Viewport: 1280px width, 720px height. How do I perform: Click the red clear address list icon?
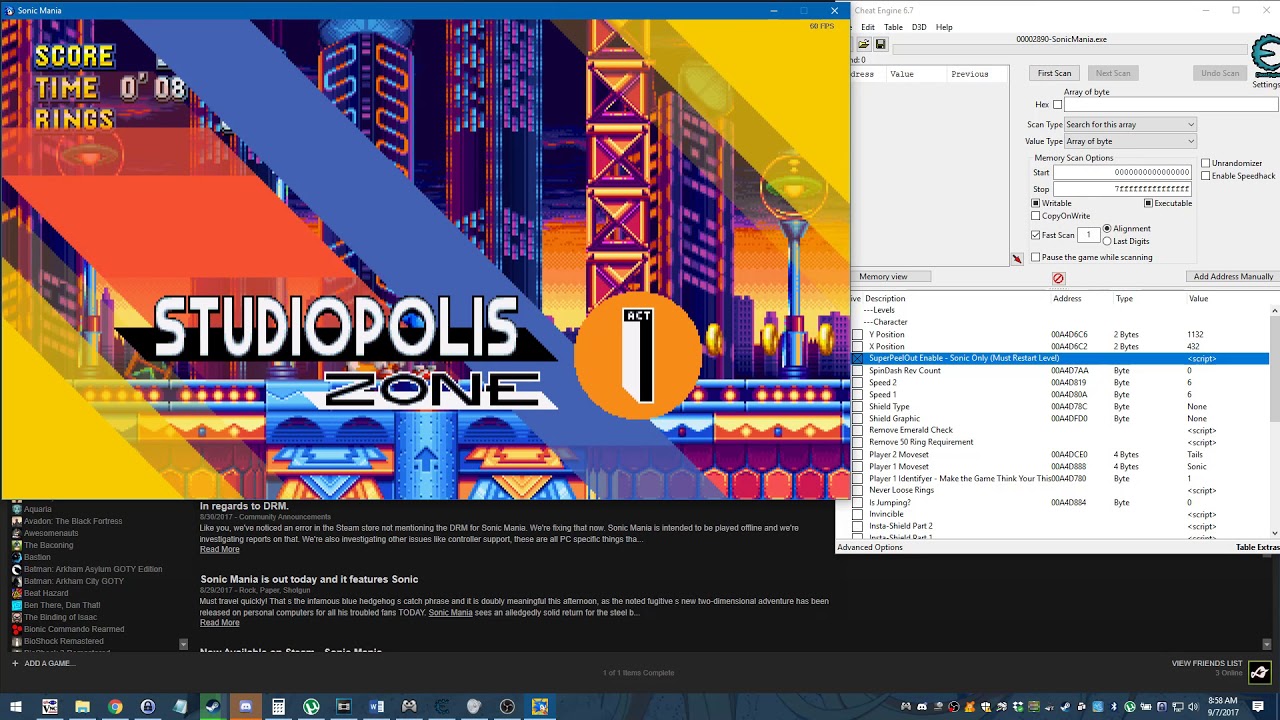click(x=1058, y=278)
